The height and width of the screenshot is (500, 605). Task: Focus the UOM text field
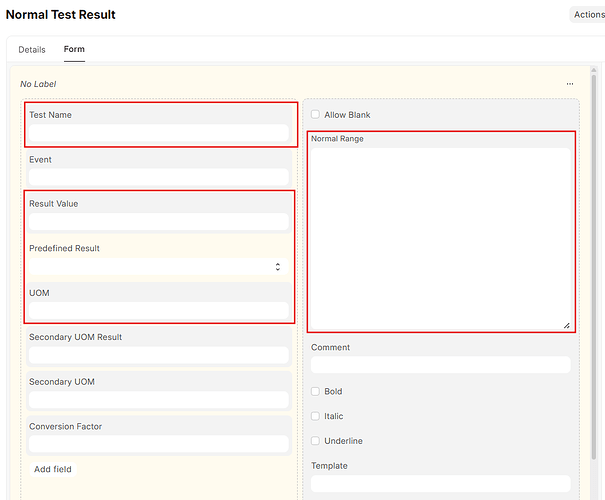click(158, 311)
